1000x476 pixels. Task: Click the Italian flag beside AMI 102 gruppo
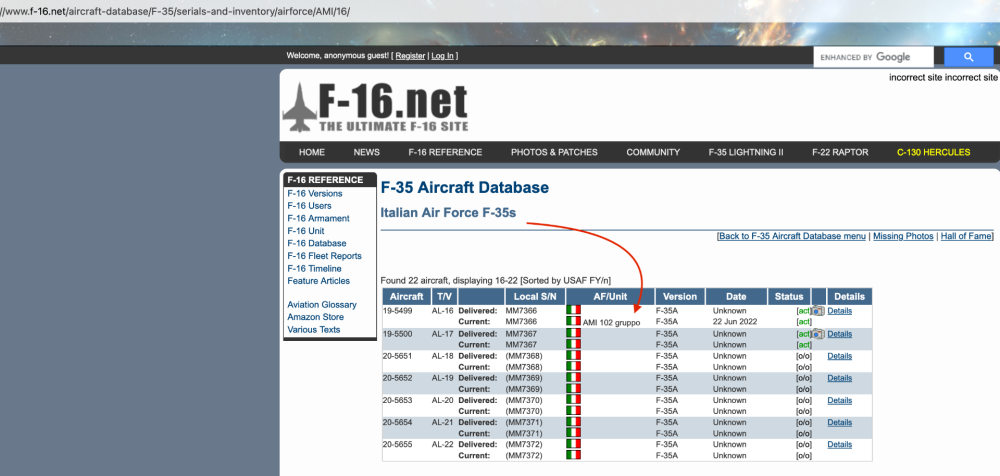pos(573,322)
